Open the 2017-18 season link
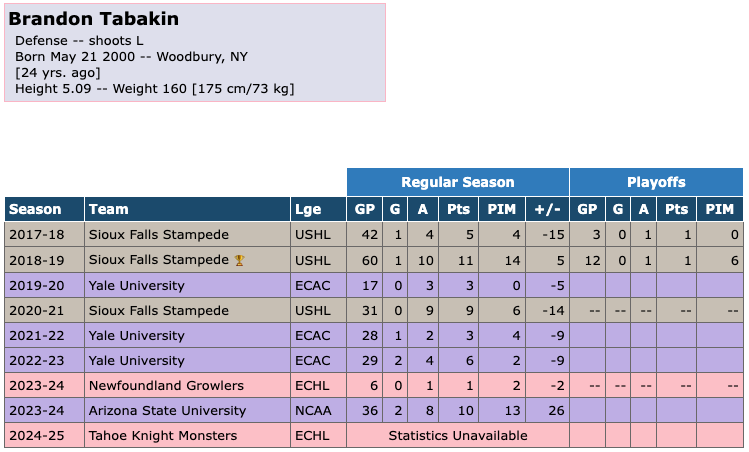 coord(35,235)
